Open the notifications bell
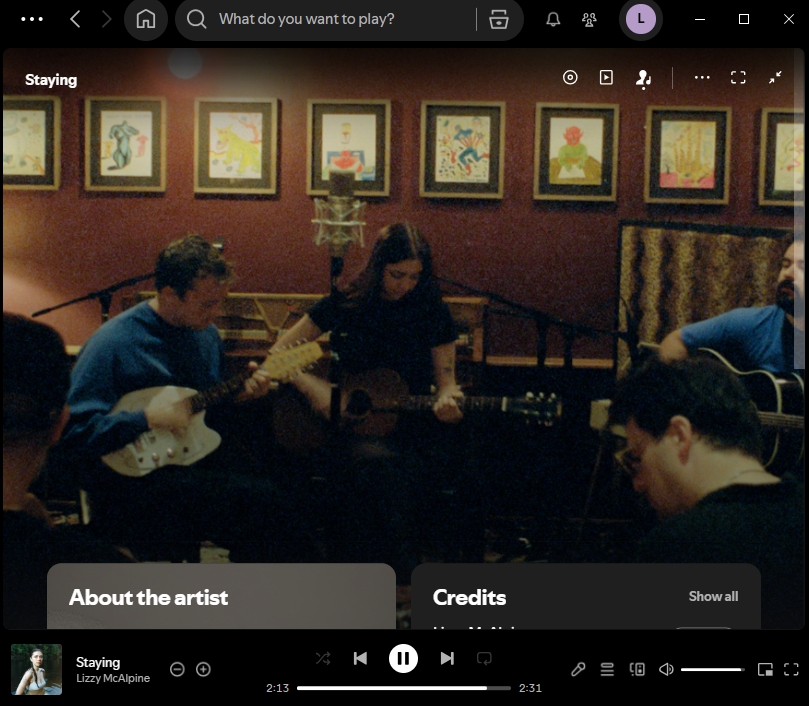 click(x=553, y=19)
